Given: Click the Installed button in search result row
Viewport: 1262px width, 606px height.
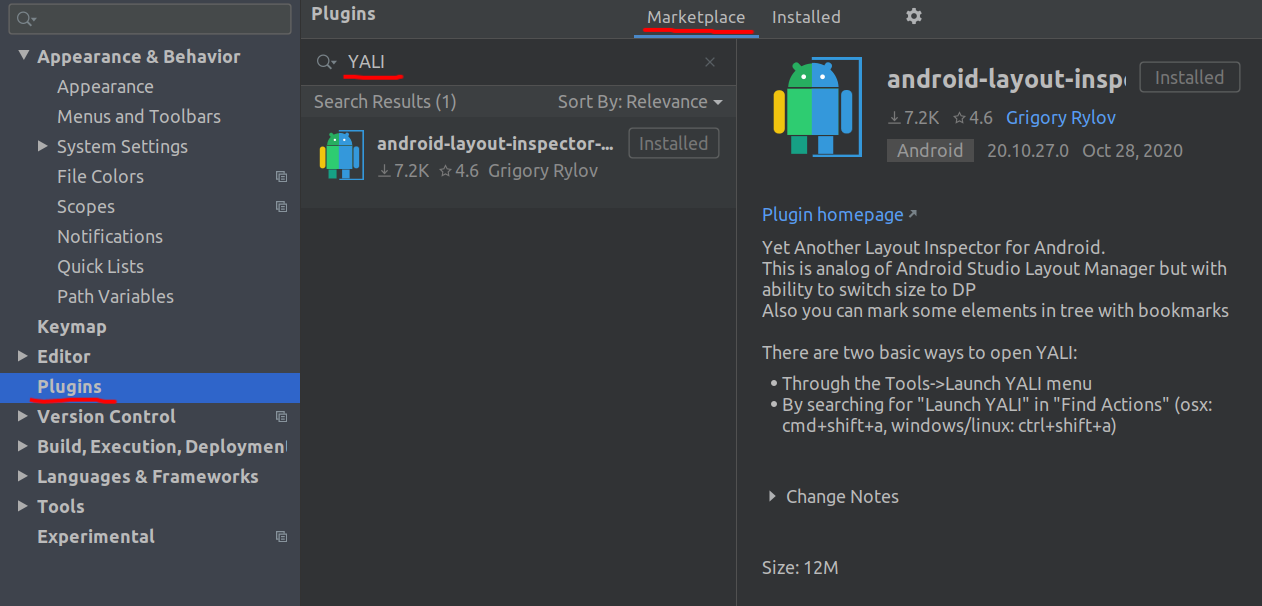Looking at the screenshot, I should [674, 143].
